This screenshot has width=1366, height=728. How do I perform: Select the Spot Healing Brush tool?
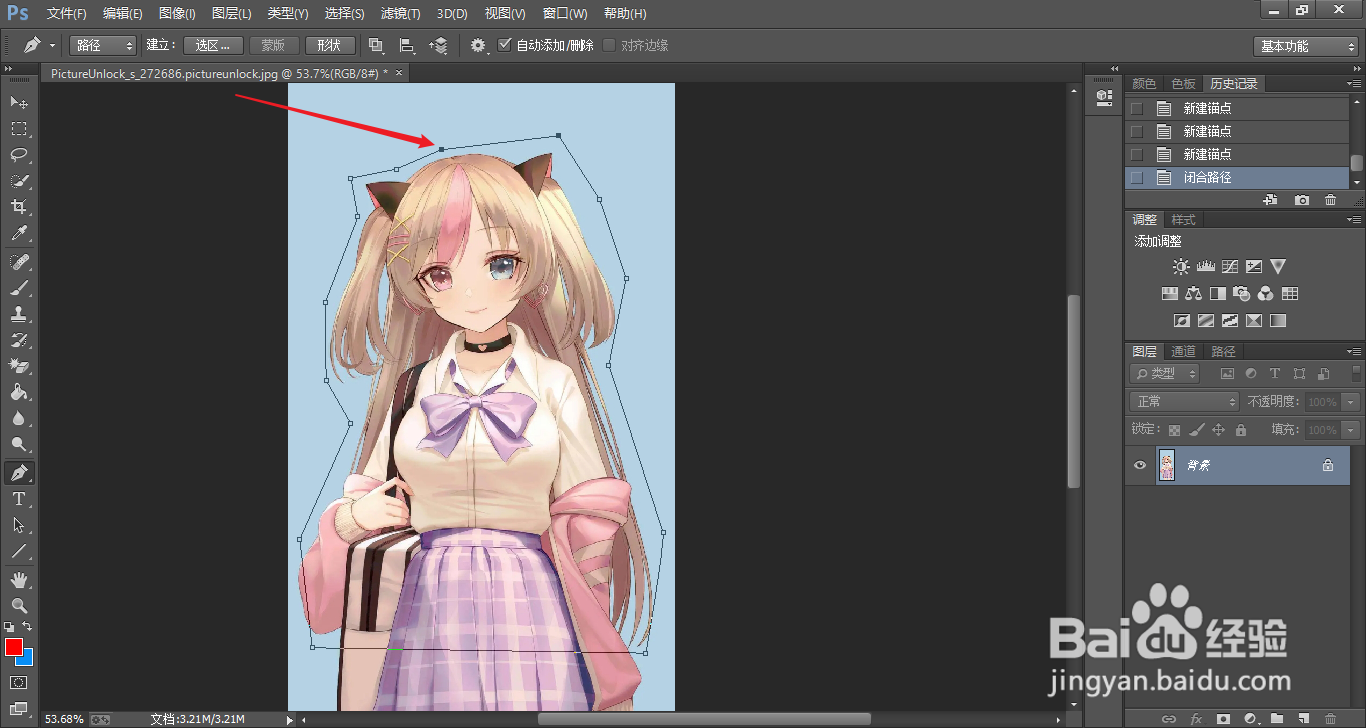point(19,262)
